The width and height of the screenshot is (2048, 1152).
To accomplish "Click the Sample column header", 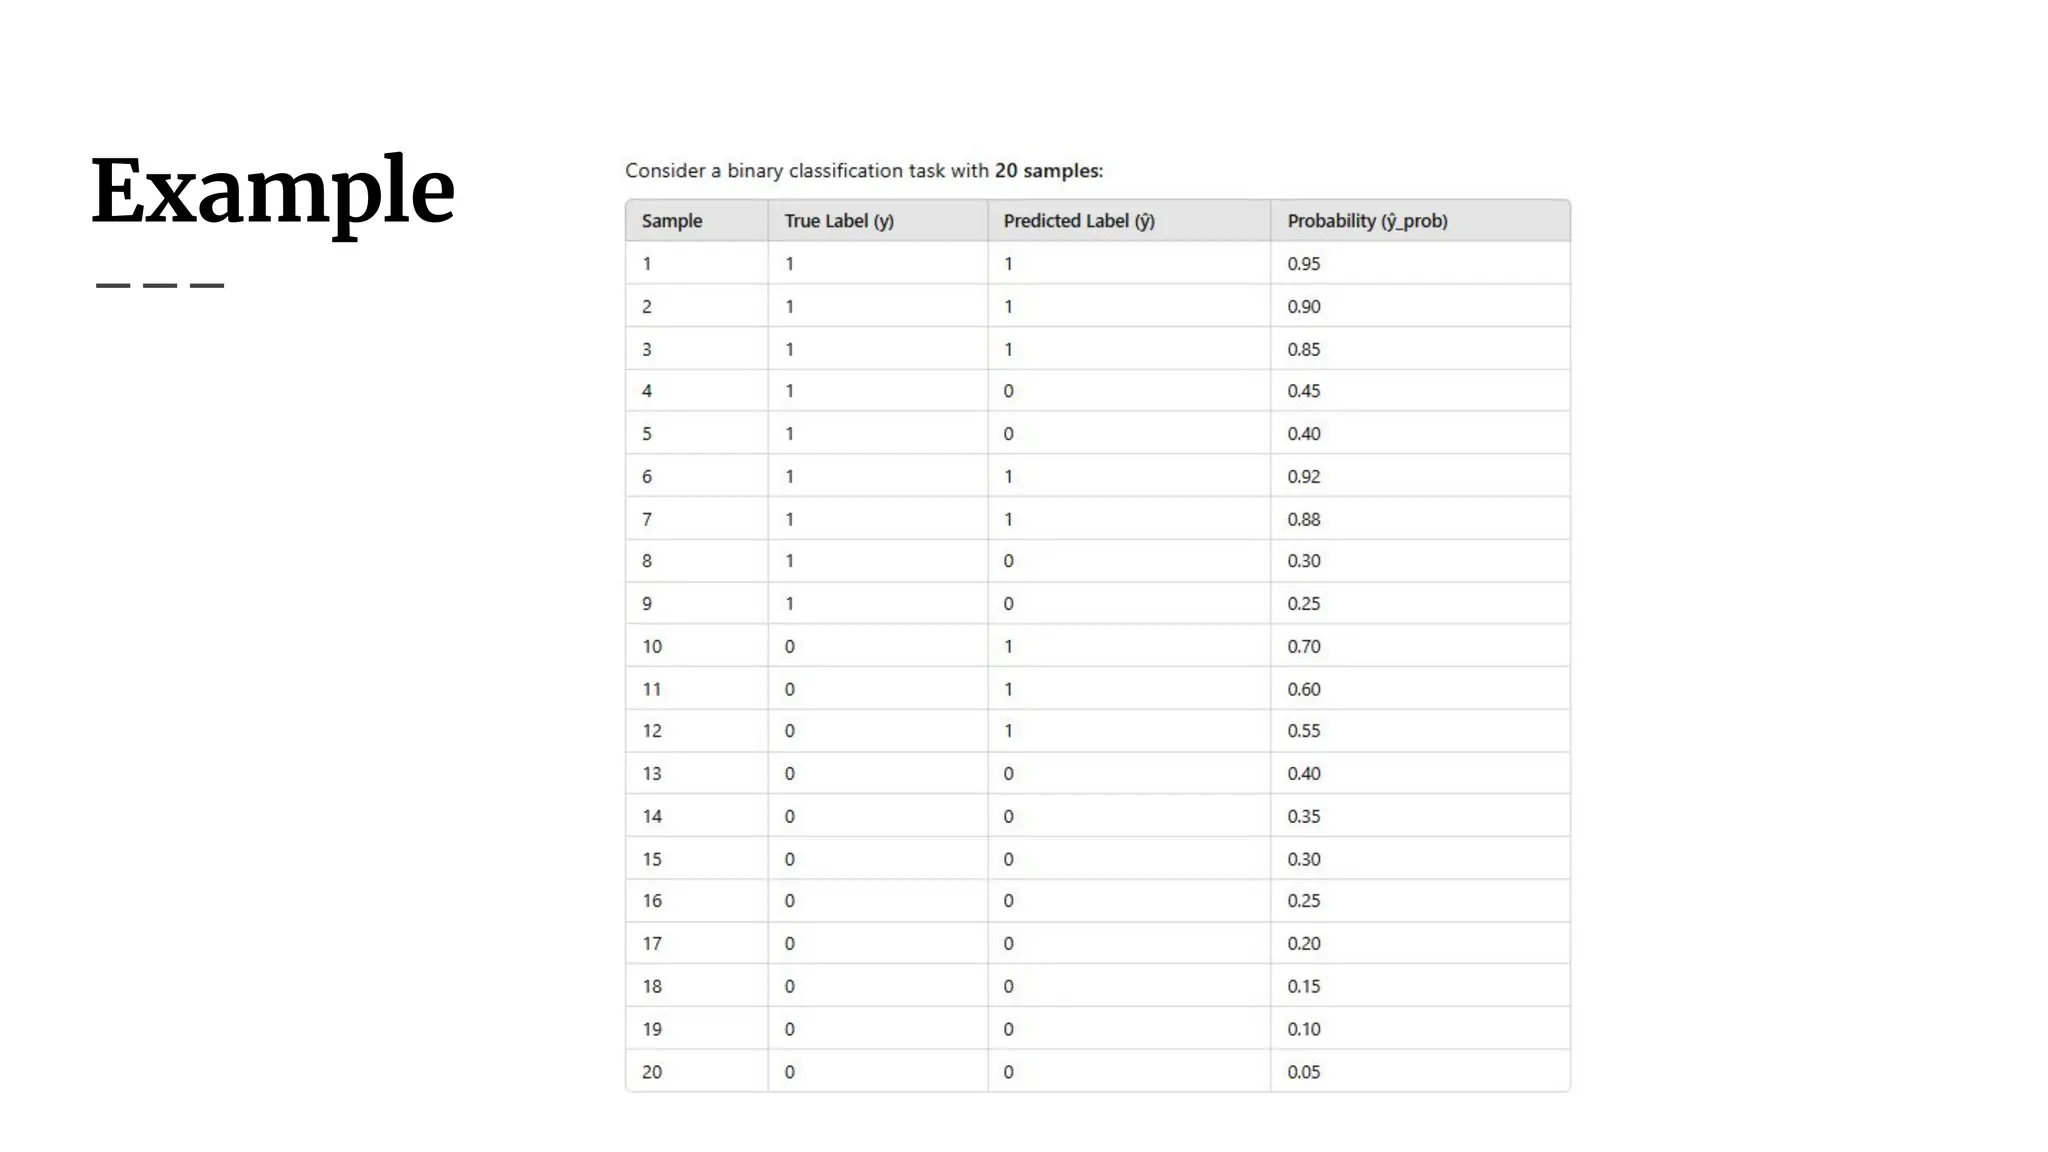I will click(672, 221).
